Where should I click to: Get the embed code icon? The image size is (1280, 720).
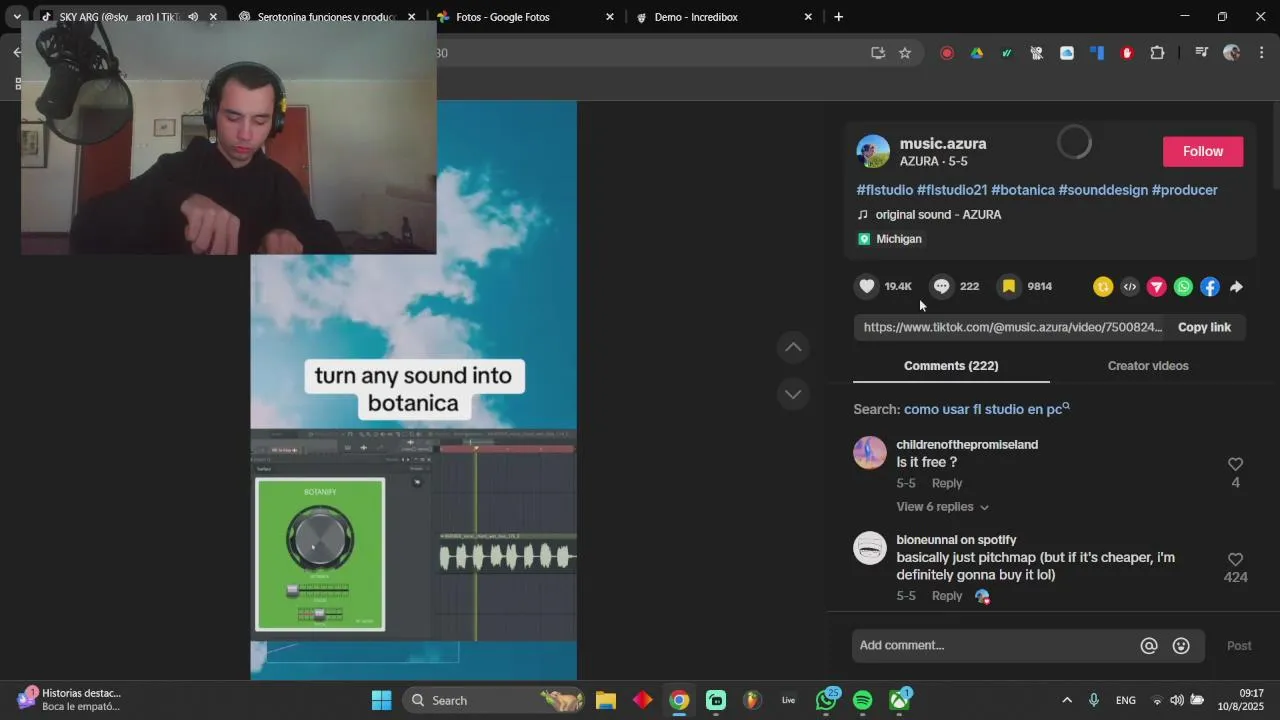click(x=1130, y=287)
